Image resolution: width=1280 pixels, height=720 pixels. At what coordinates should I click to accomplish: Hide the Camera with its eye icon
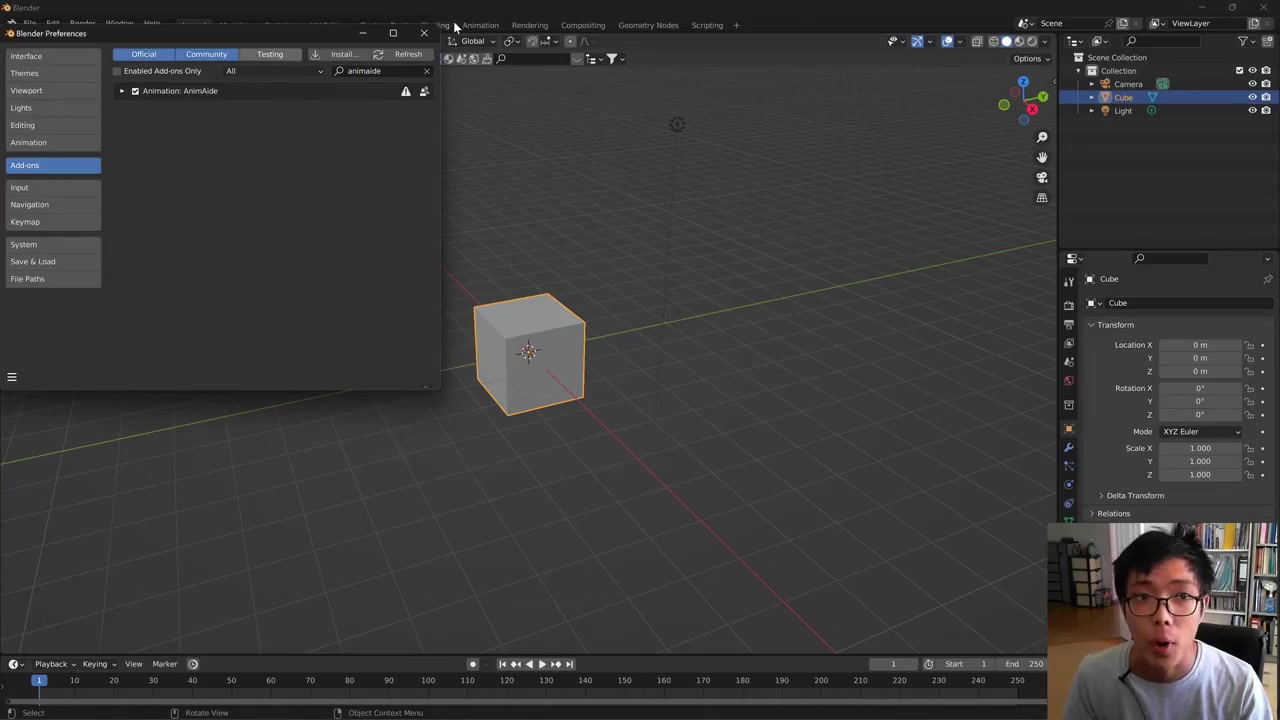click(x=1252, y=84)
